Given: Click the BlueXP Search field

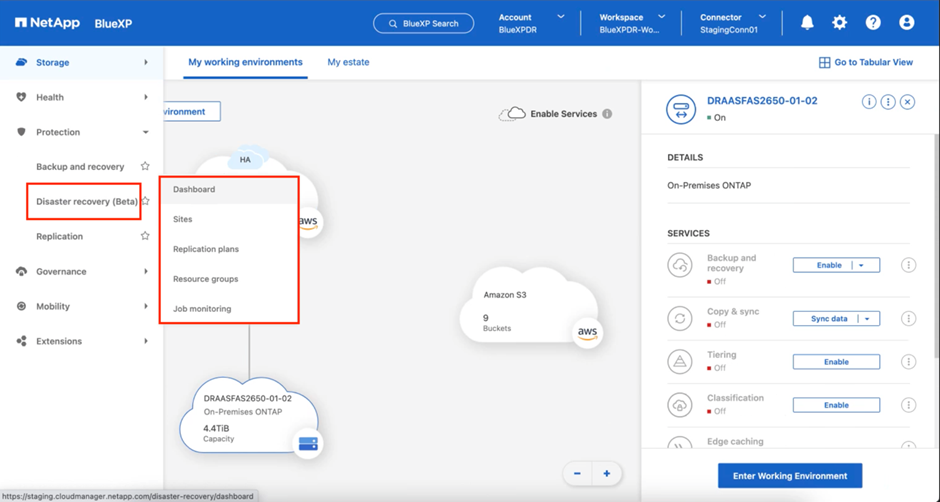Looking at the screenshot, I should (x=424, y=23).
